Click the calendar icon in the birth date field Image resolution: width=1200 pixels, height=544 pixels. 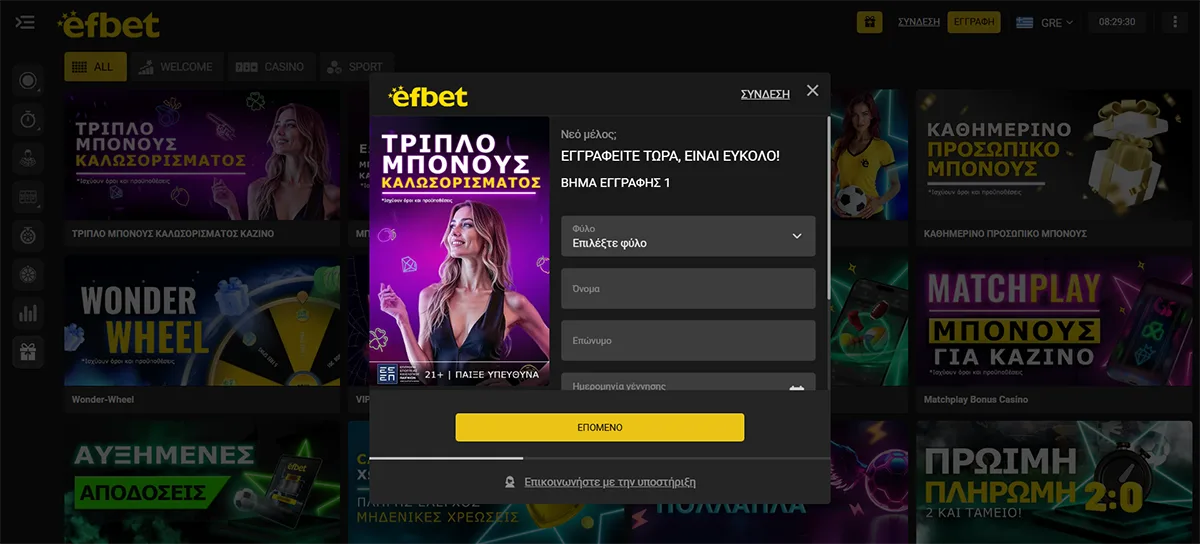797,388
